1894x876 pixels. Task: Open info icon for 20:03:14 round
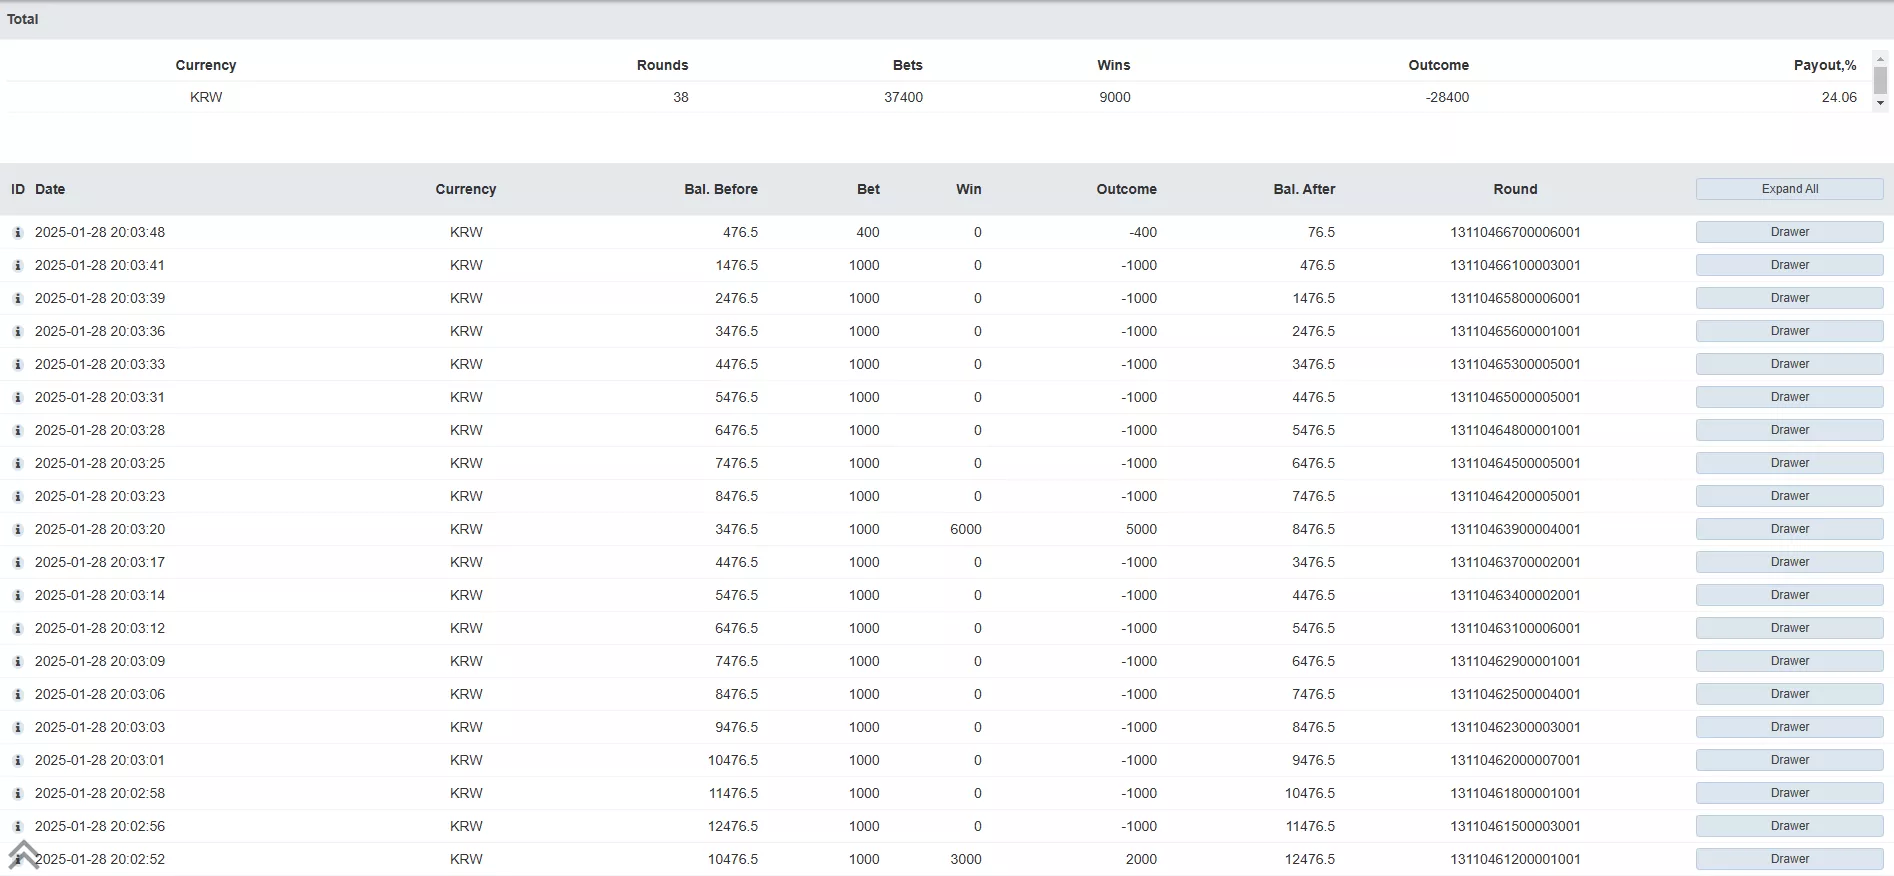click(17, 595)
